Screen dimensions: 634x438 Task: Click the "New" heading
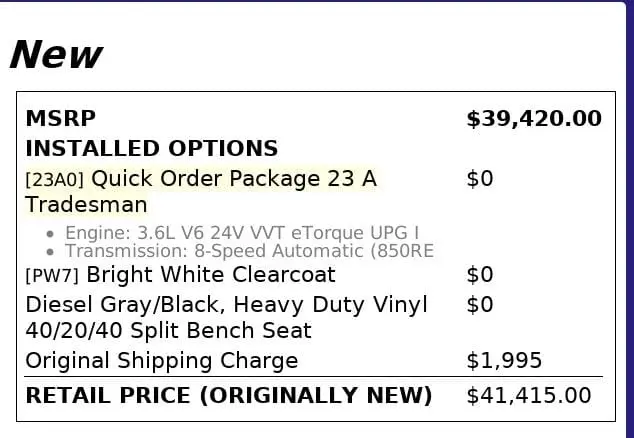coord(55,53)
